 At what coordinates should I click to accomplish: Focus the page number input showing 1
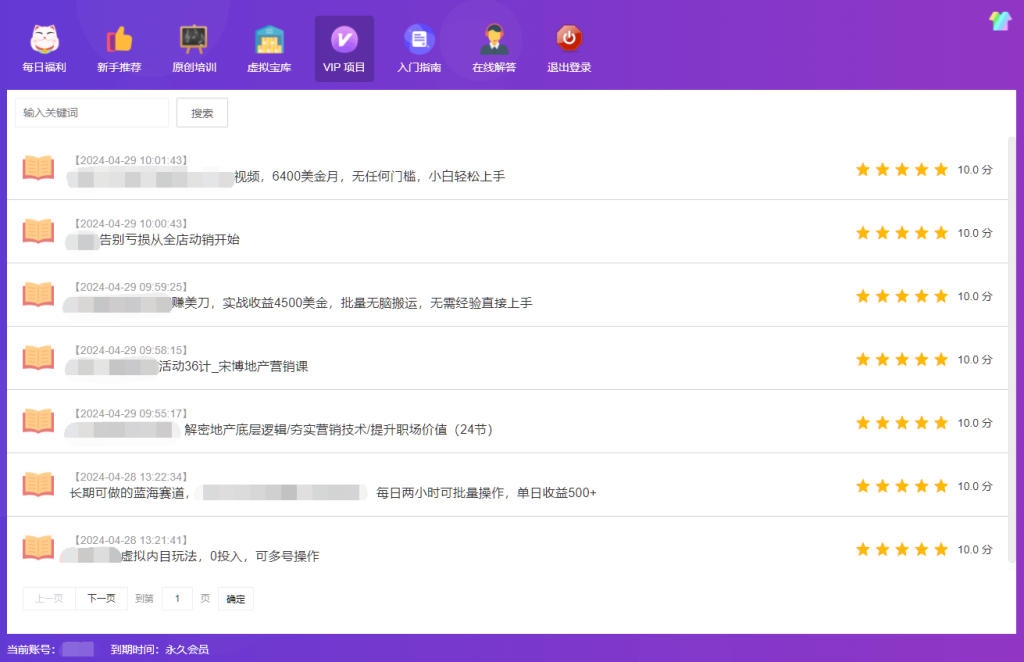(177, 599)
